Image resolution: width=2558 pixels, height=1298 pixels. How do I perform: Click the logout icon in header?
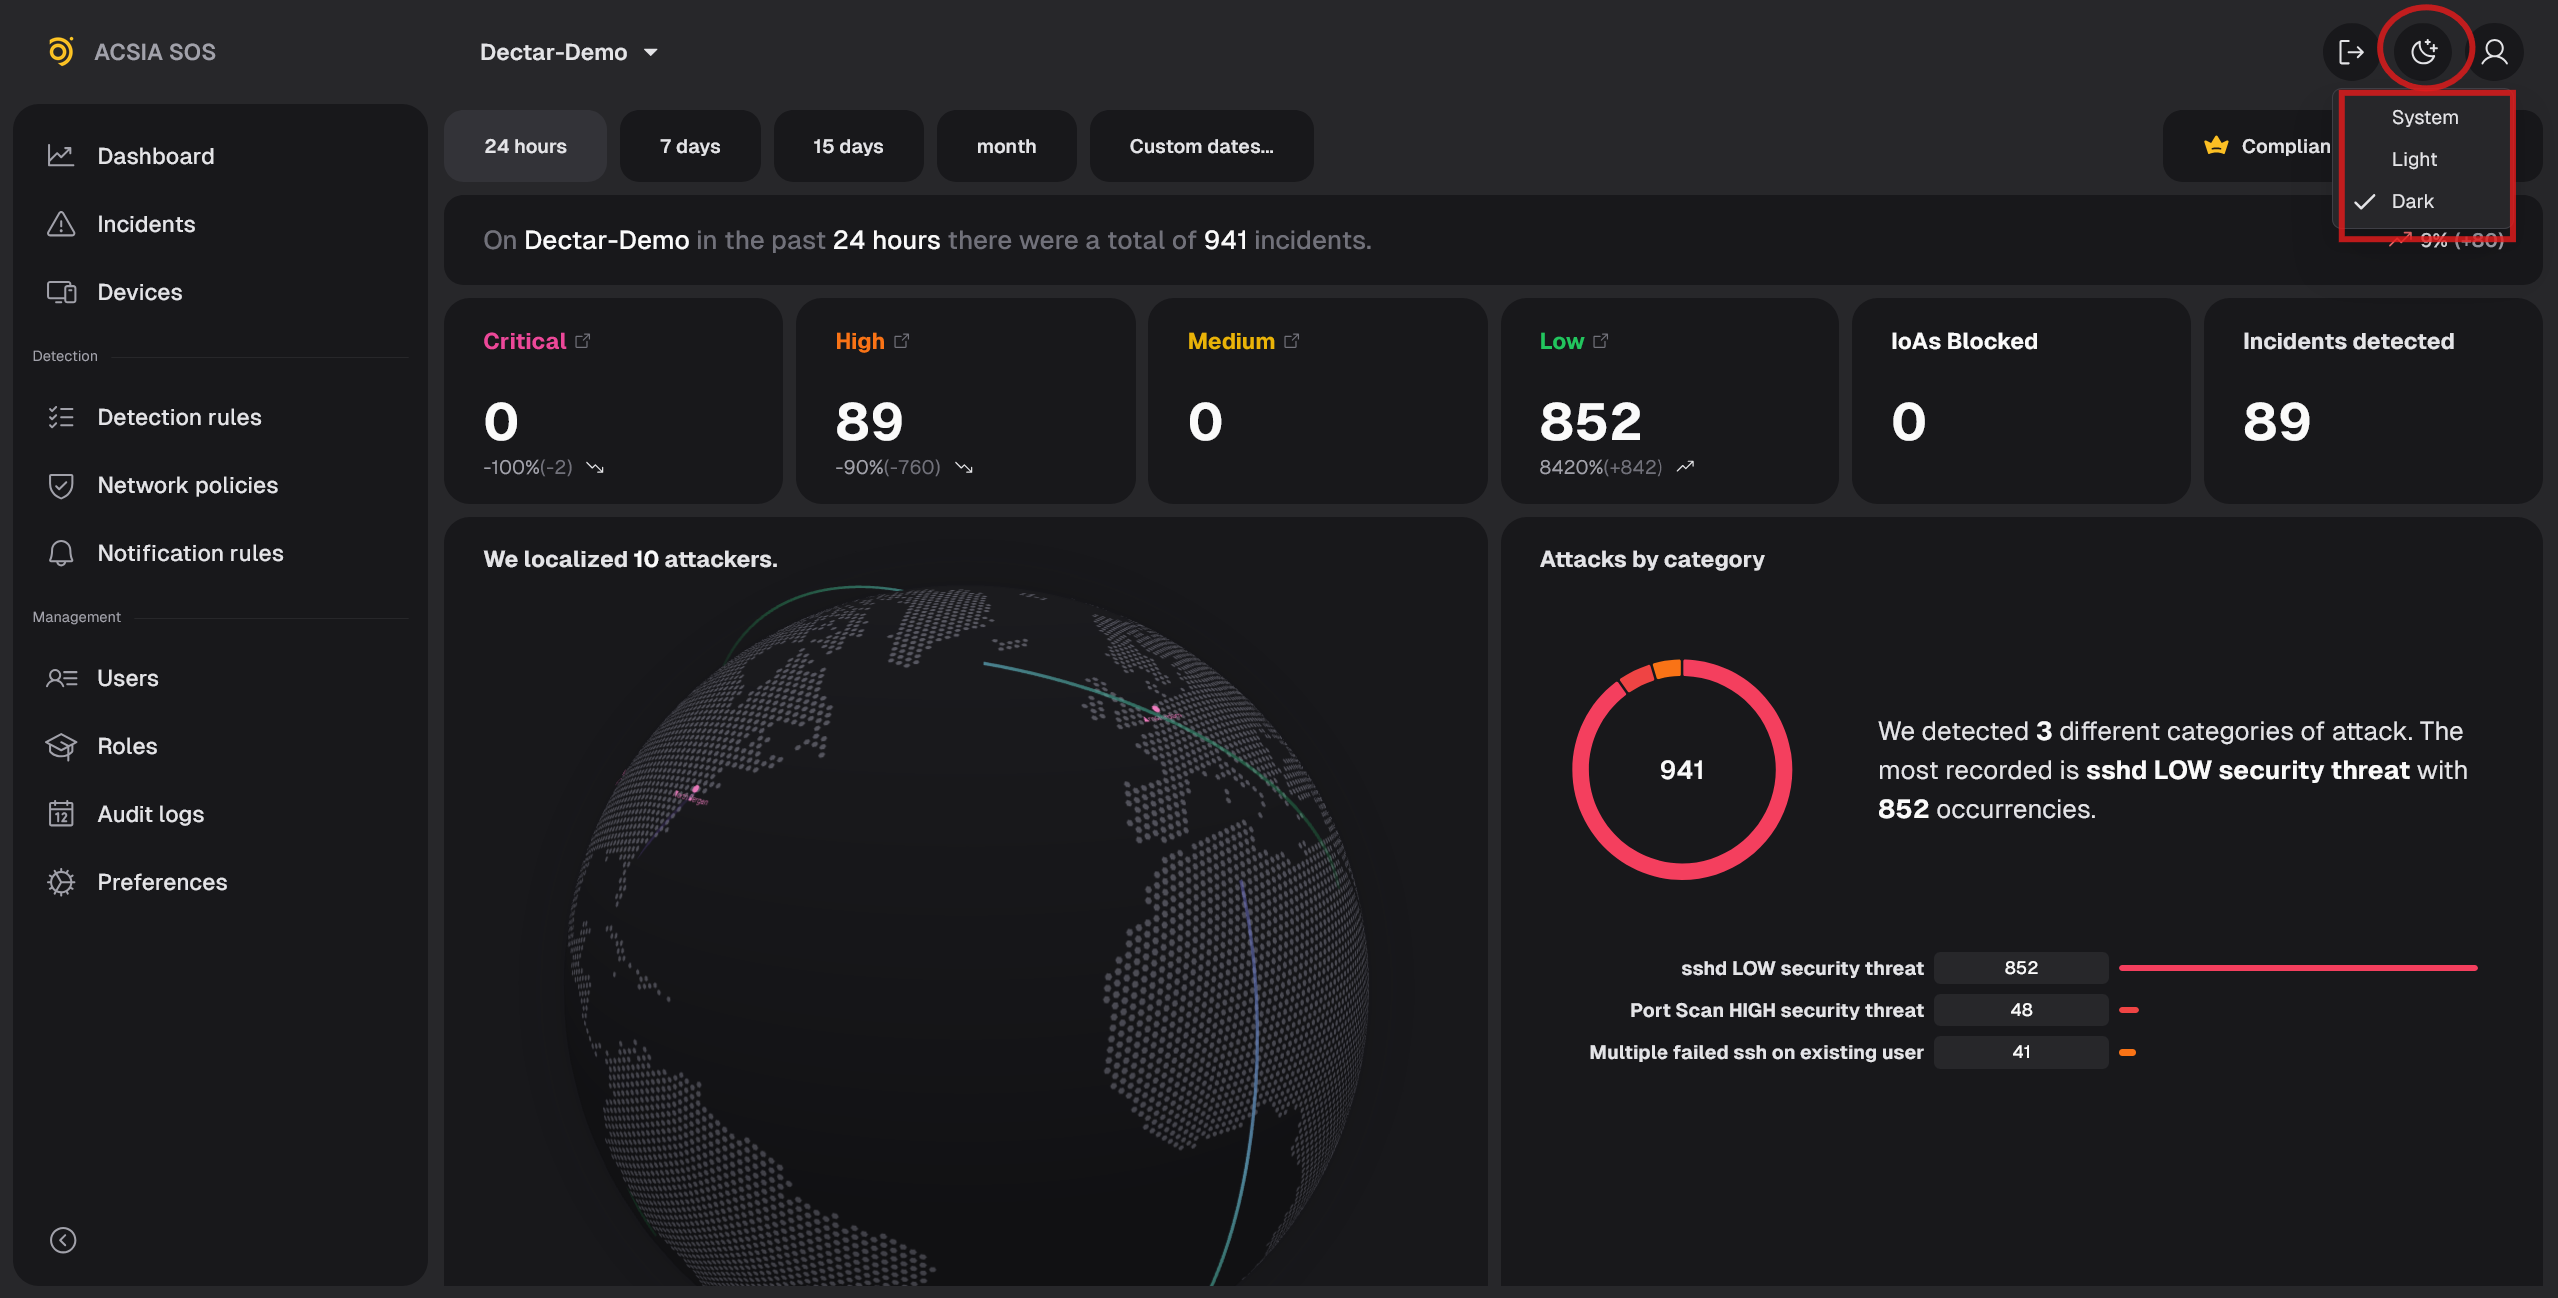pos(2350,52)
